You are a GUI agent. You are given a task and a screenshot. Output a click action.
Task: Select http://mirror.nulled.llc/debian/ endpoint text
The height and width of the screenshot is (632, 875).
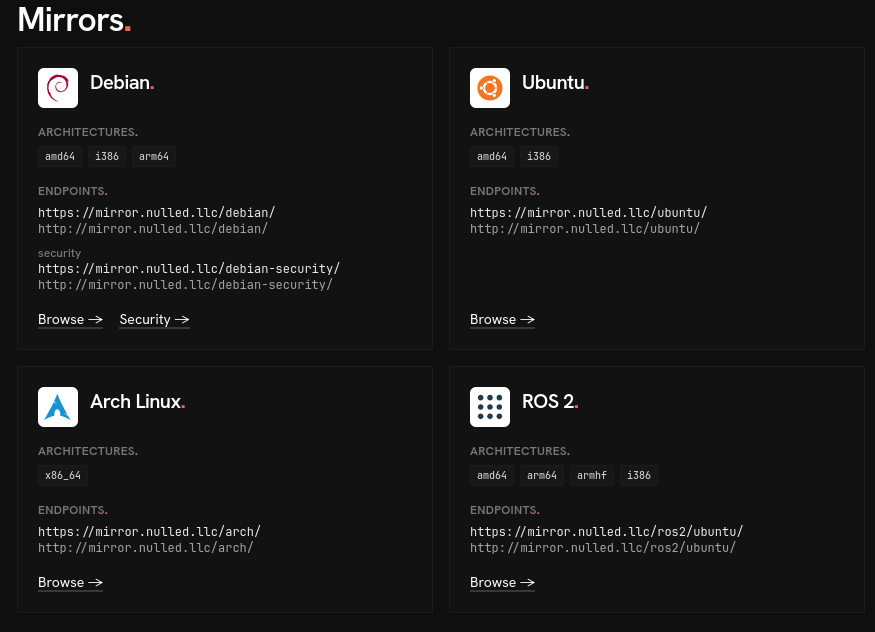(153, 229)
